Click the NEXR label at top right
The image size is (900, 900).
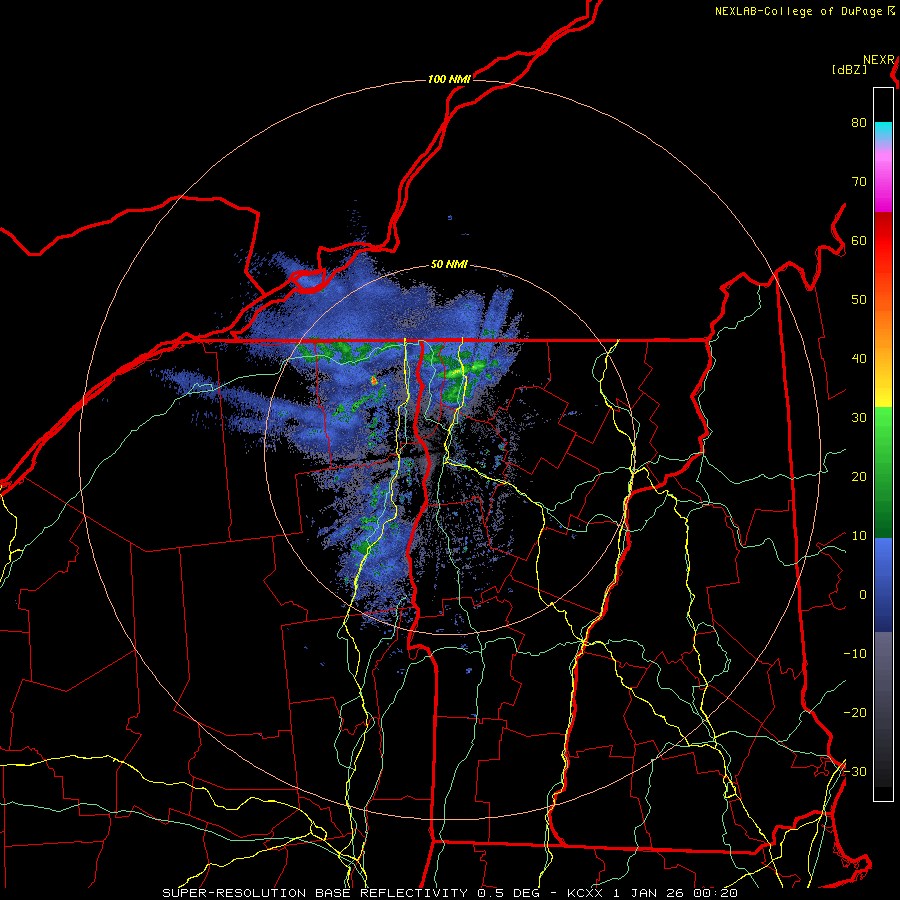pyautogui.click(x=878, y=60)
